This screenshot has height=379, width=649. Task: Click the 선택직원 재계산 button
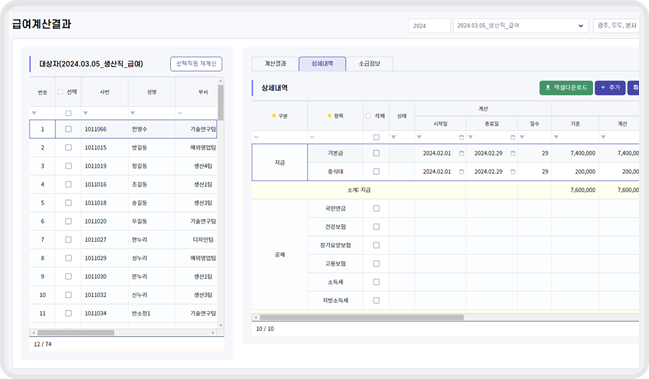(x=196, y=64)
